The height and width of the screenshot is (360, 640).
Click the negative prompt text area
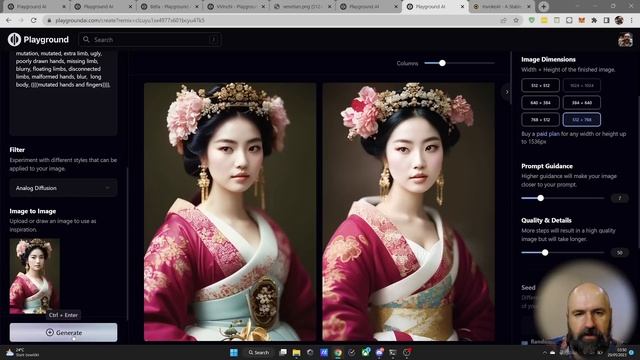(x=63, y=93)
